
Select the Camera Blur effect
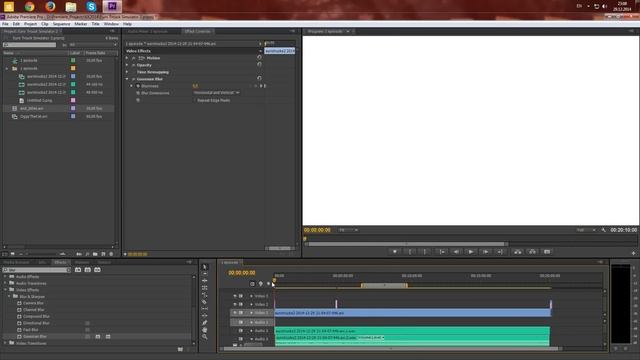pyautogui.click(x=33, y=303)
